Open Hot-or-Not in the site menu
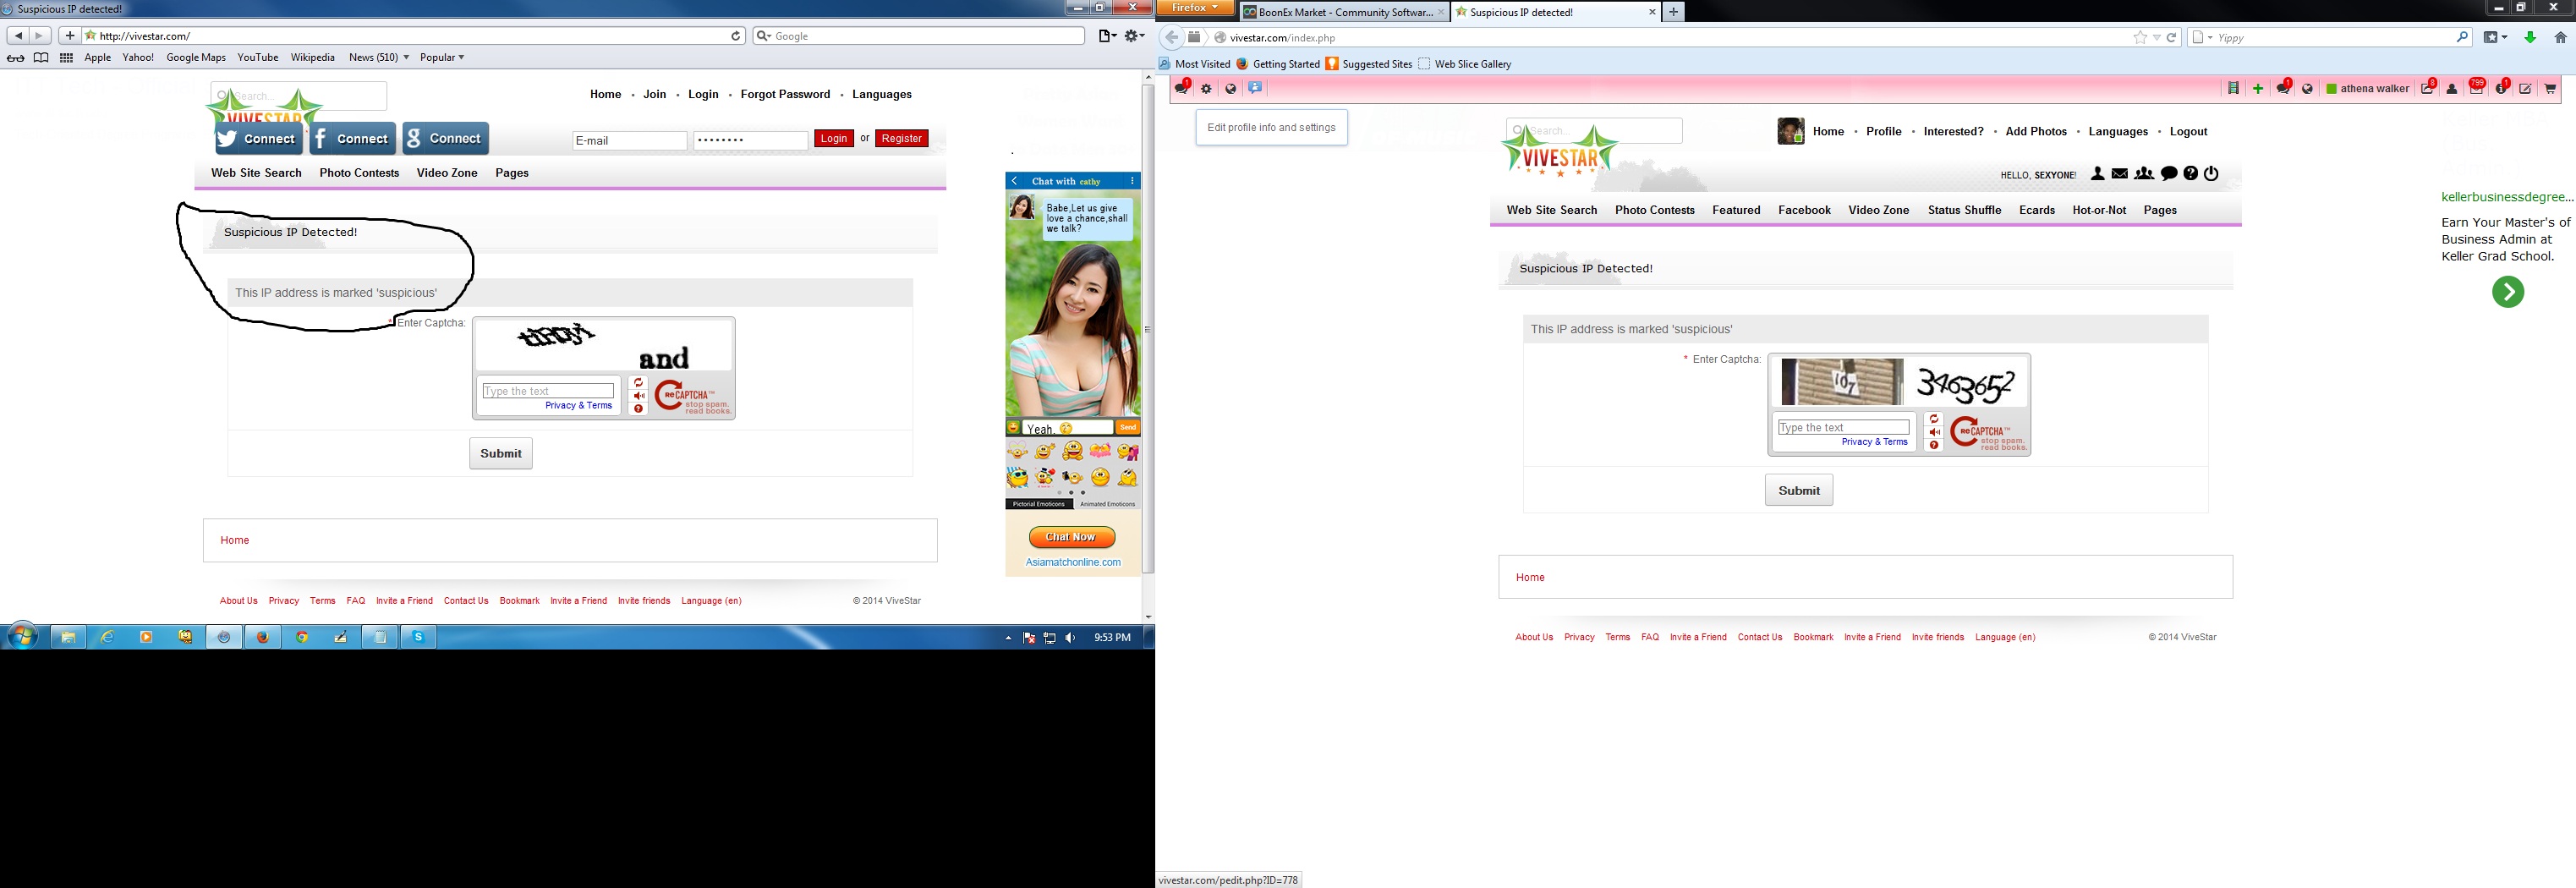The width and height of the screenshot is (2576, 888). (2098, 210)
